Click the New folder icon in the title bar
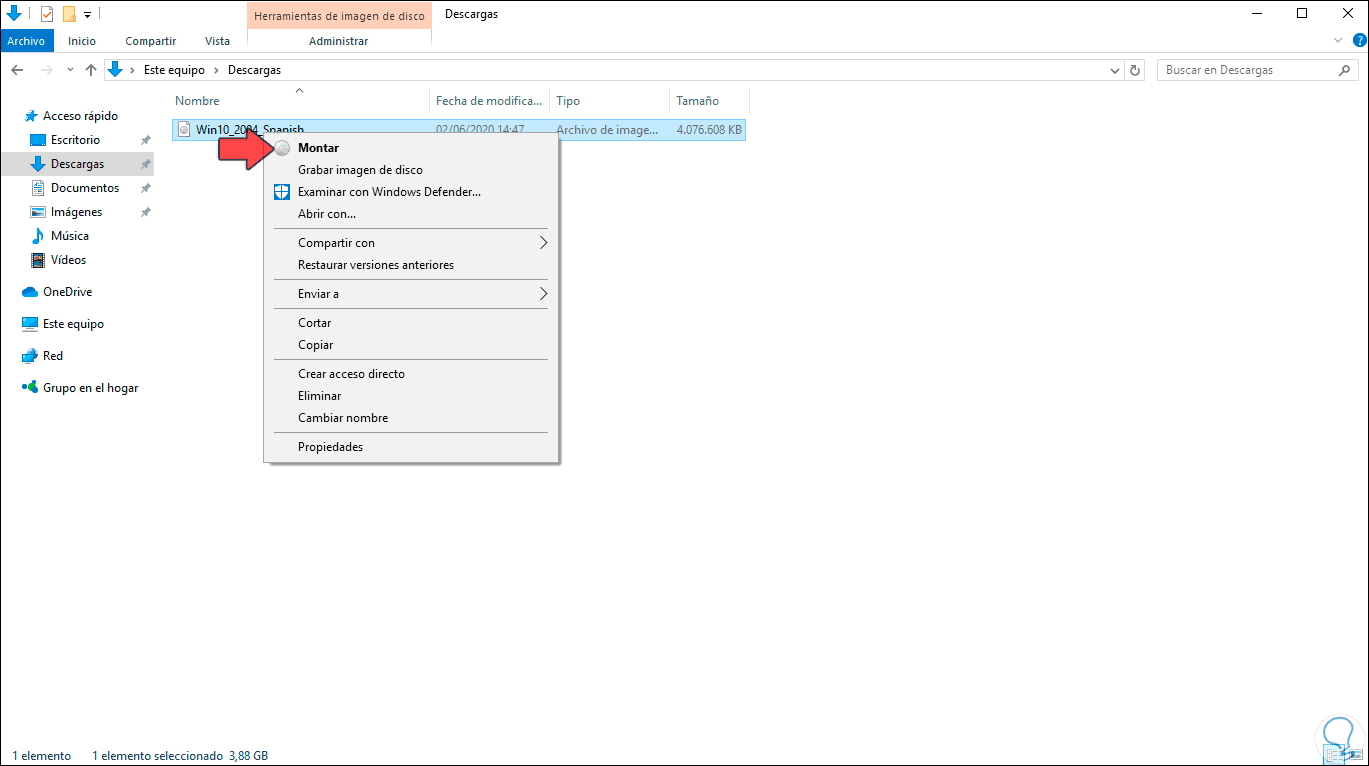The image size is (1369, 766). (69, 14)
